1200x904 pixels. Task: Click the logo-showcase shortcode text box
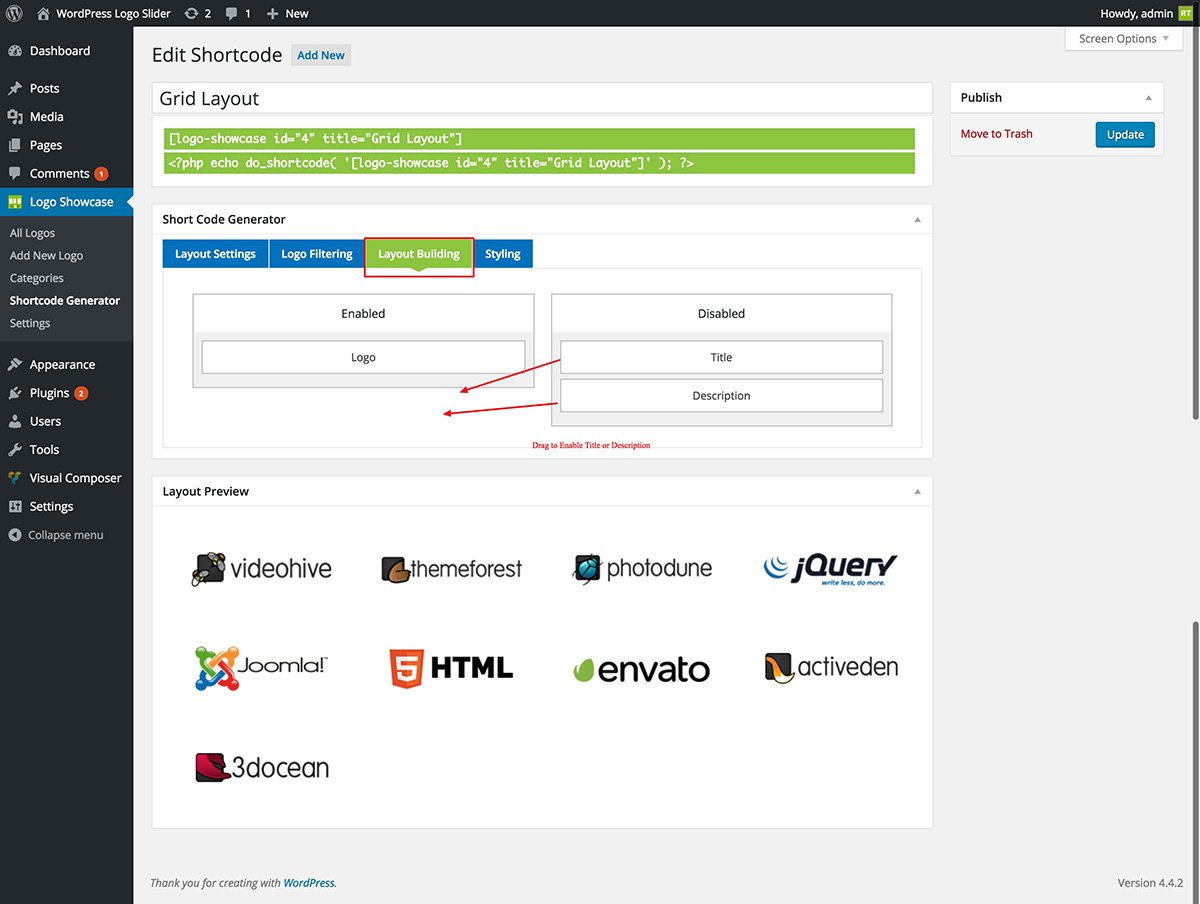(x=539, y=139)
